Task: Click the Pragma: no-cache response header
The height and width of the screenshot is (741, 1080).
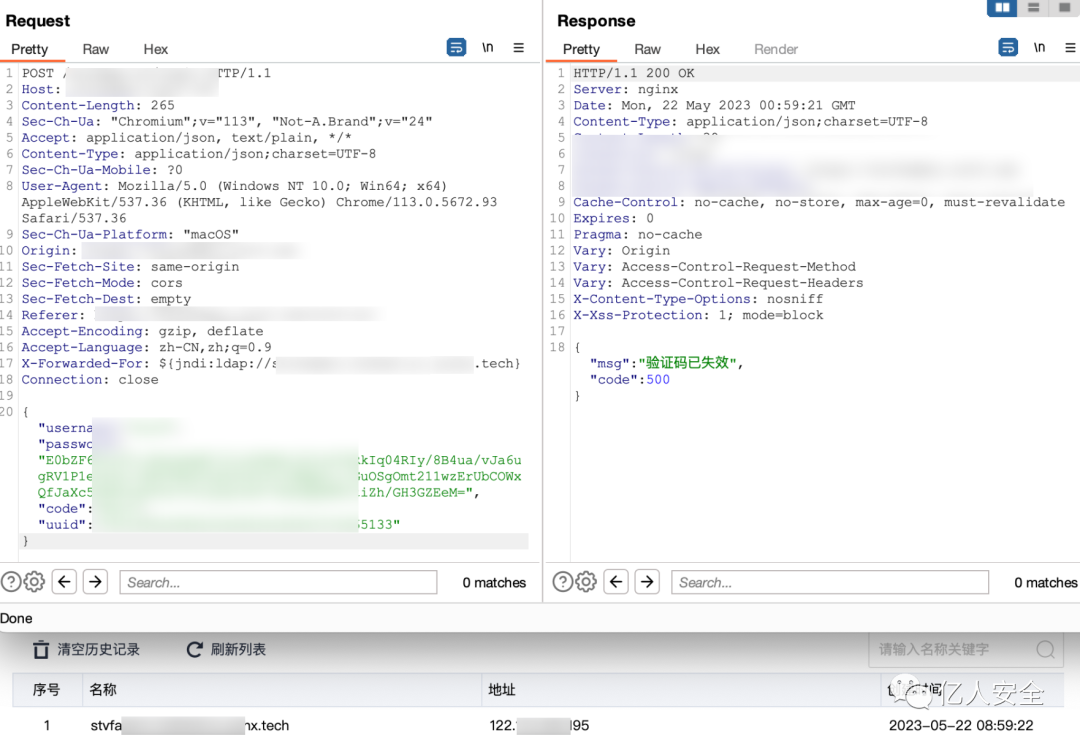Action: click(638, 234)
